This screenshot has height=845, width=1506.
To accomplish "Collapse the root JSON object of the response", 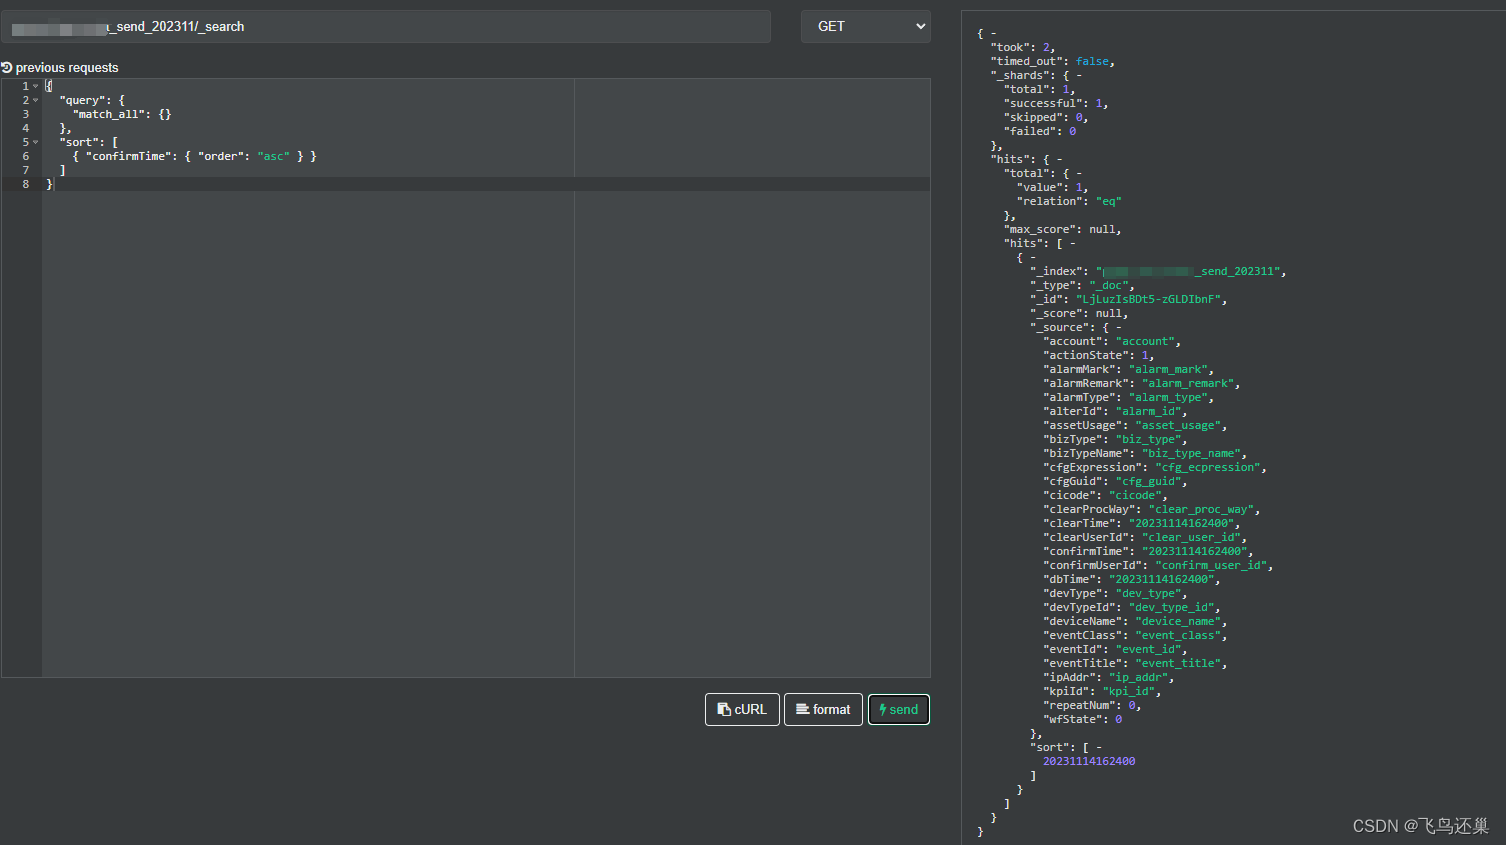I will [992, 32].
